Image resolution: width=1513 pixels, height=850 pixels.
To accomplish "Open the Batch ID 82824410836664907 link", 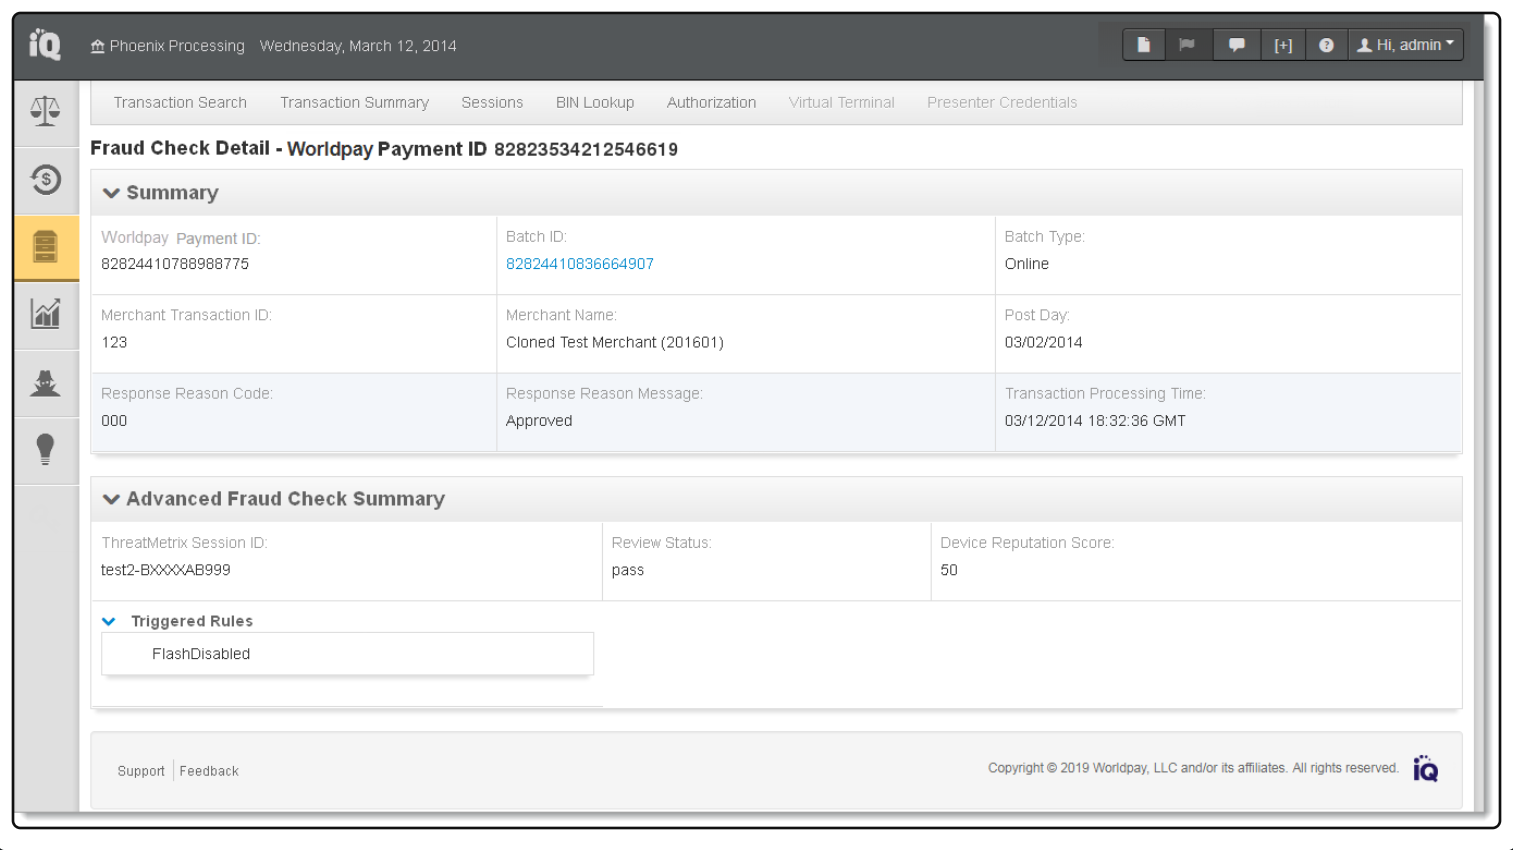I will 580,263.
